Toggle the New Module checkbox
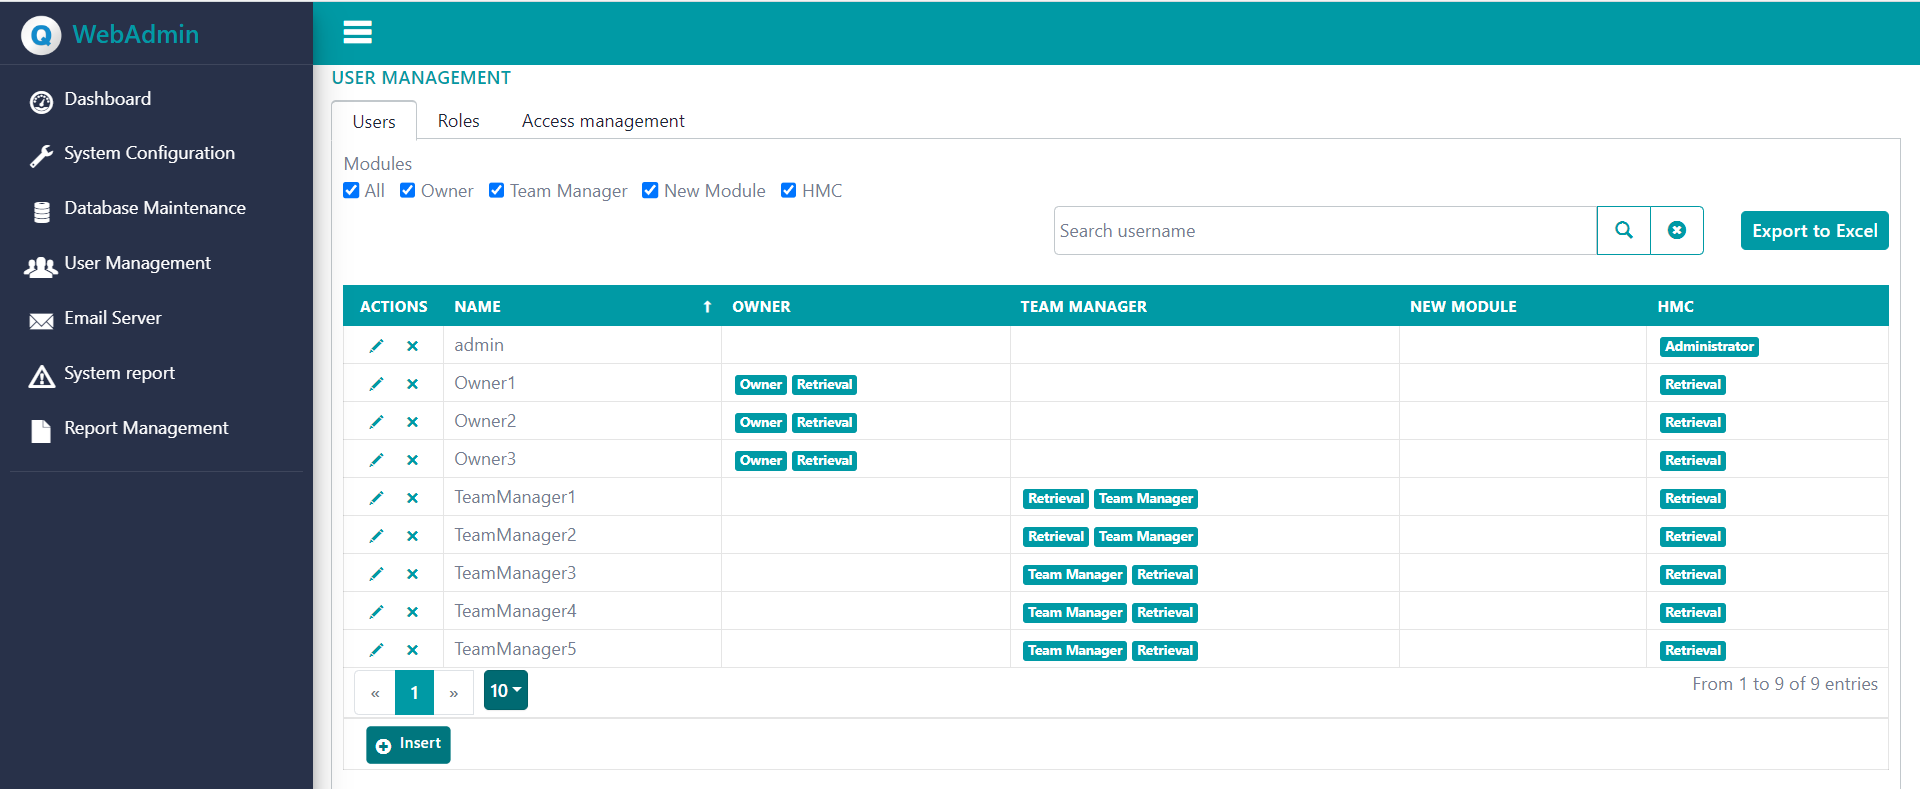Screen dimensions: 1920x789 650,190
